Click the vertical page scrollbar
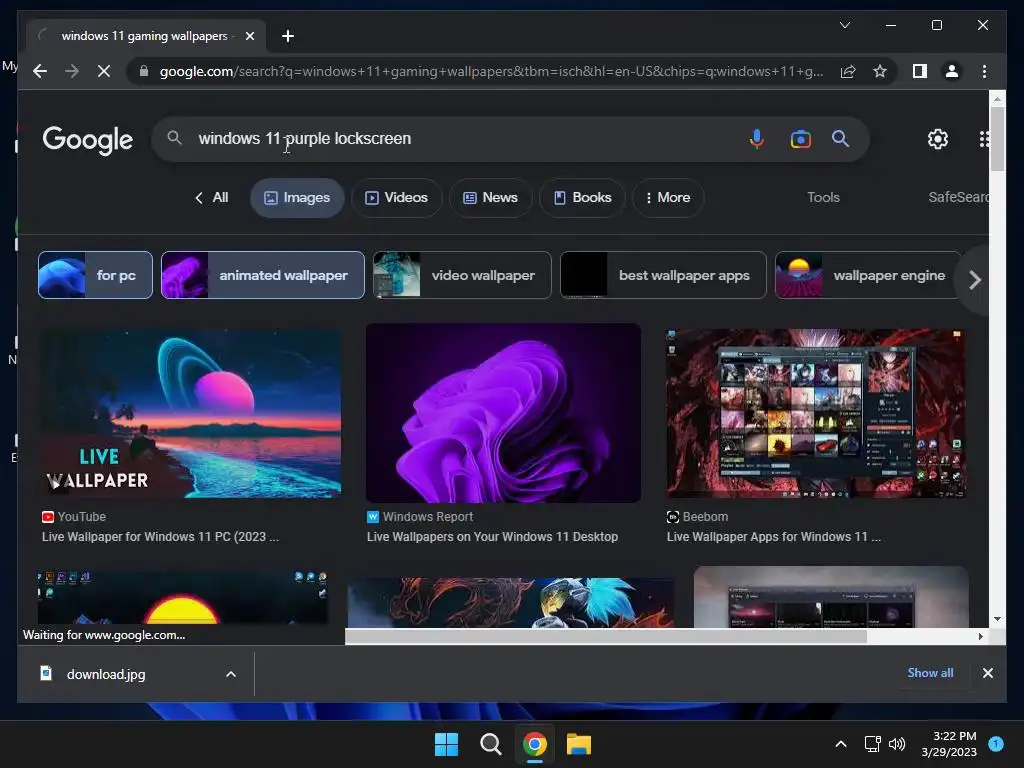Screen dimensions: 1024x768 pyautogui.click(x=997, y=140)
